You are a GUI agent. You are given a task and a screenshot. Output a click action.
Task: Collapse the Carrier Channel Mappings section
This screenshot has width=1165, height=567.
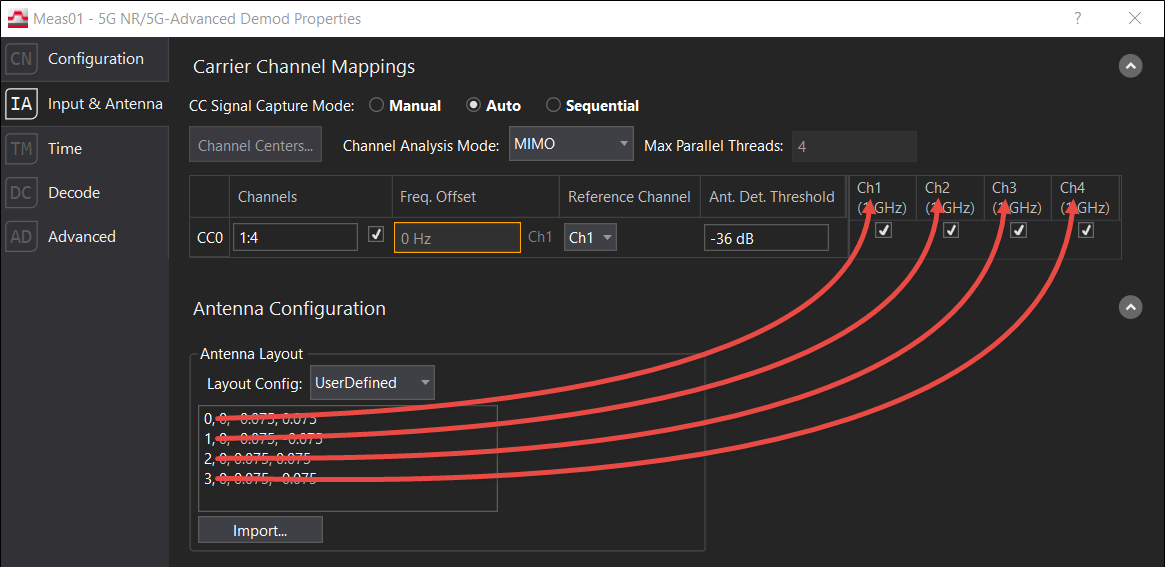(x=1130, y=66)
